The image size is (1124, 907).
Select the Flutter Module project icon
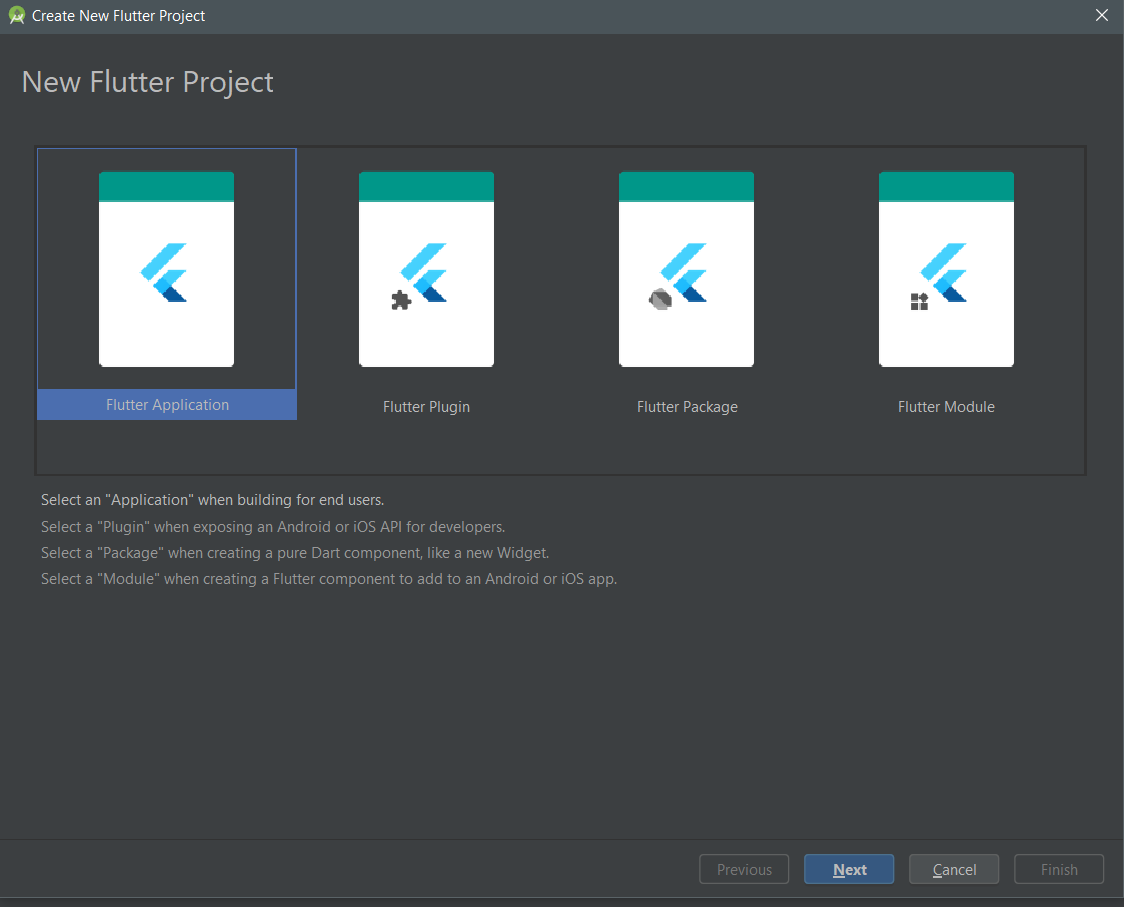(x=946, y=269)
